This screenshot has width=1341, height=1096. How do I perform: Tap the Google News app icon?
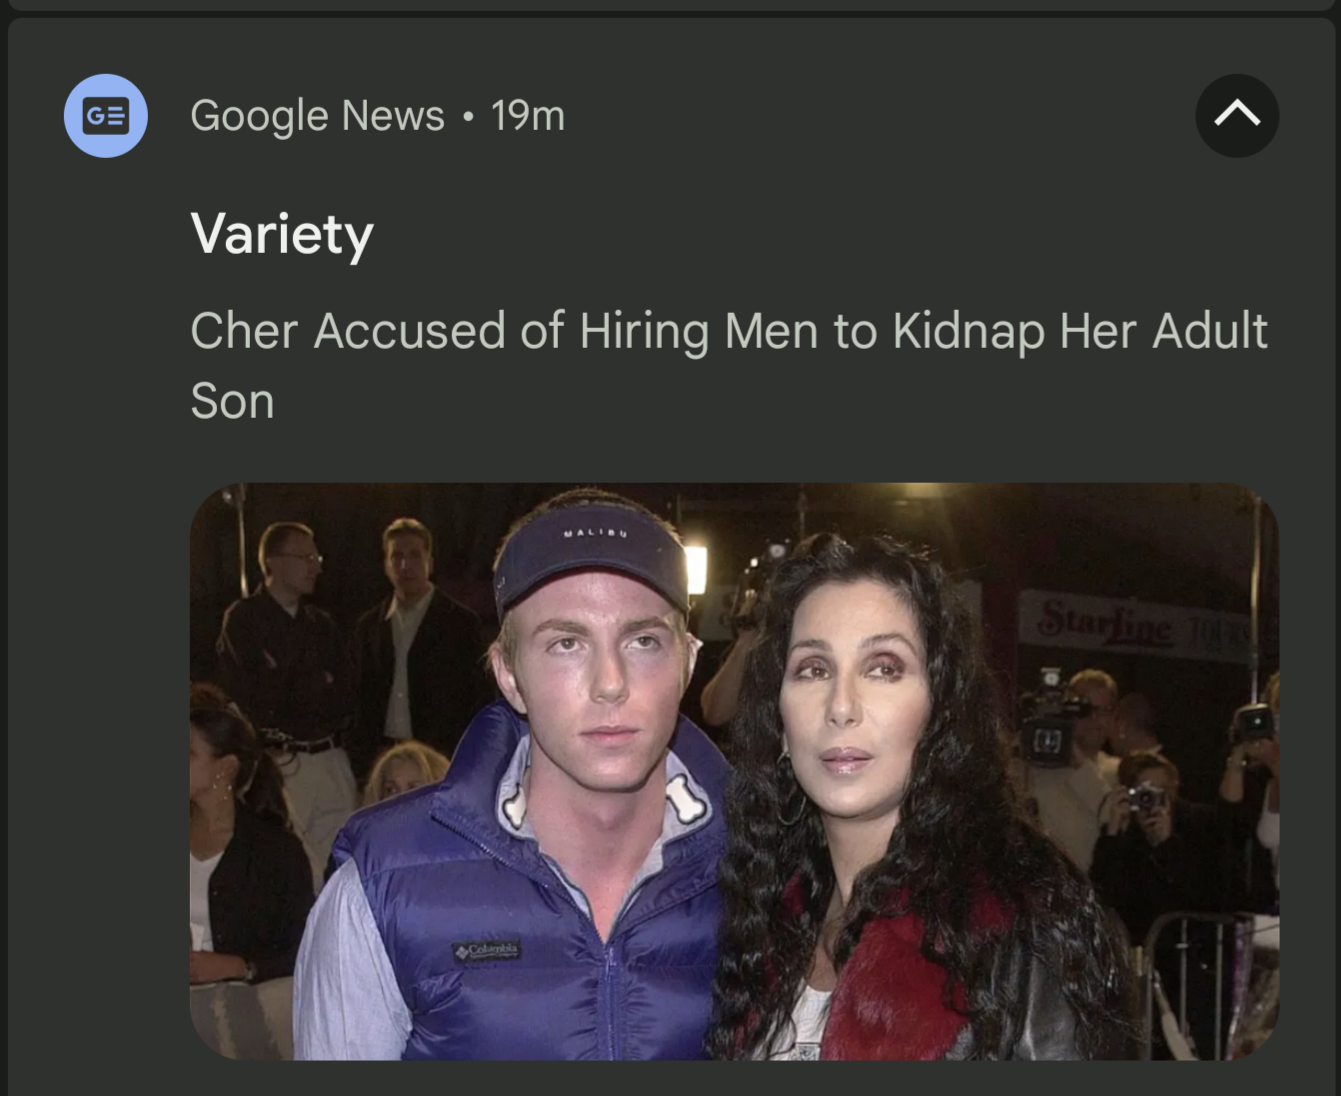click(x=105, y=116)
